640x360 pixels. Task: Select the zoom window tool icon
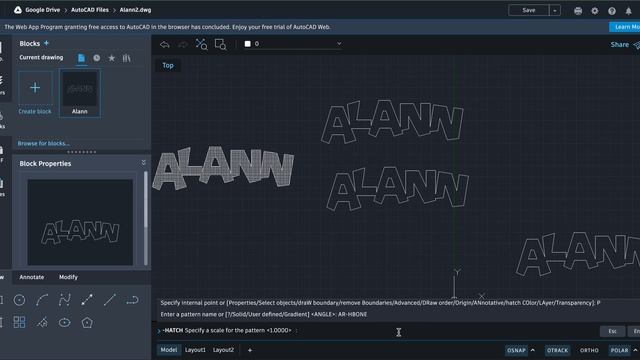click(x=220, y=44)
